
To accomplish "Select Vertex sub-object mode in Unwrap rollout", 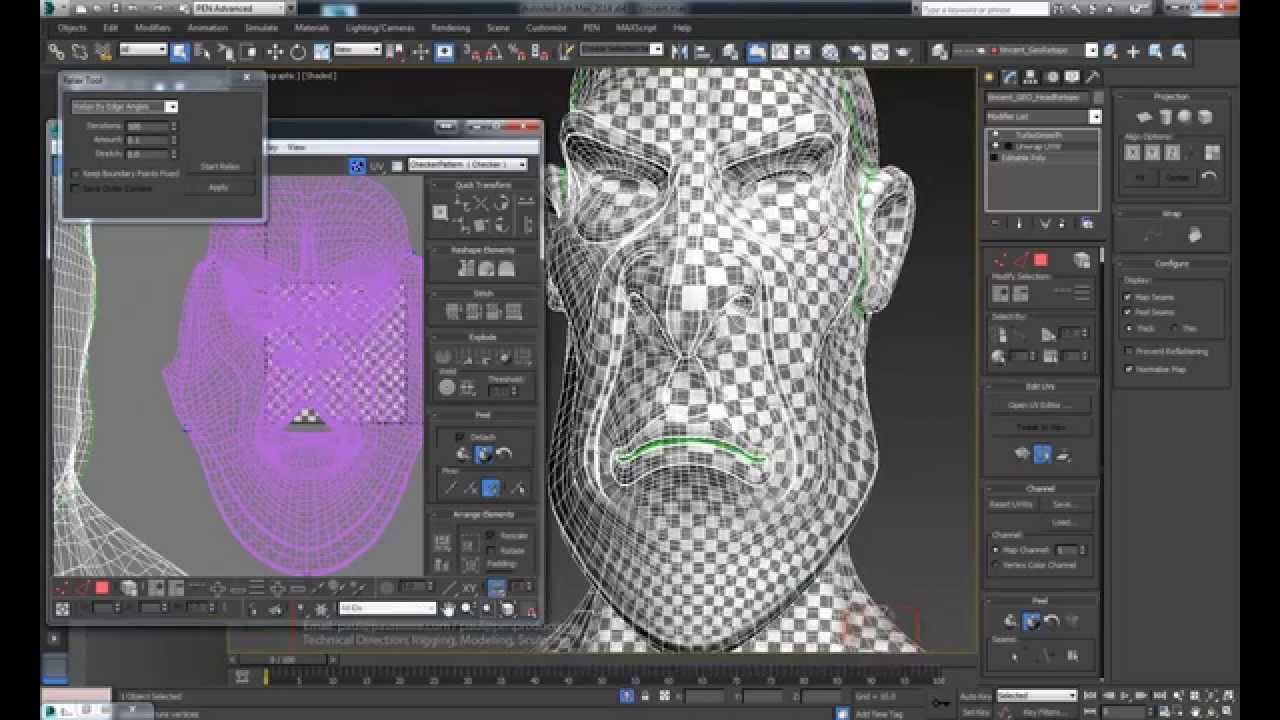I will 1001,260.
